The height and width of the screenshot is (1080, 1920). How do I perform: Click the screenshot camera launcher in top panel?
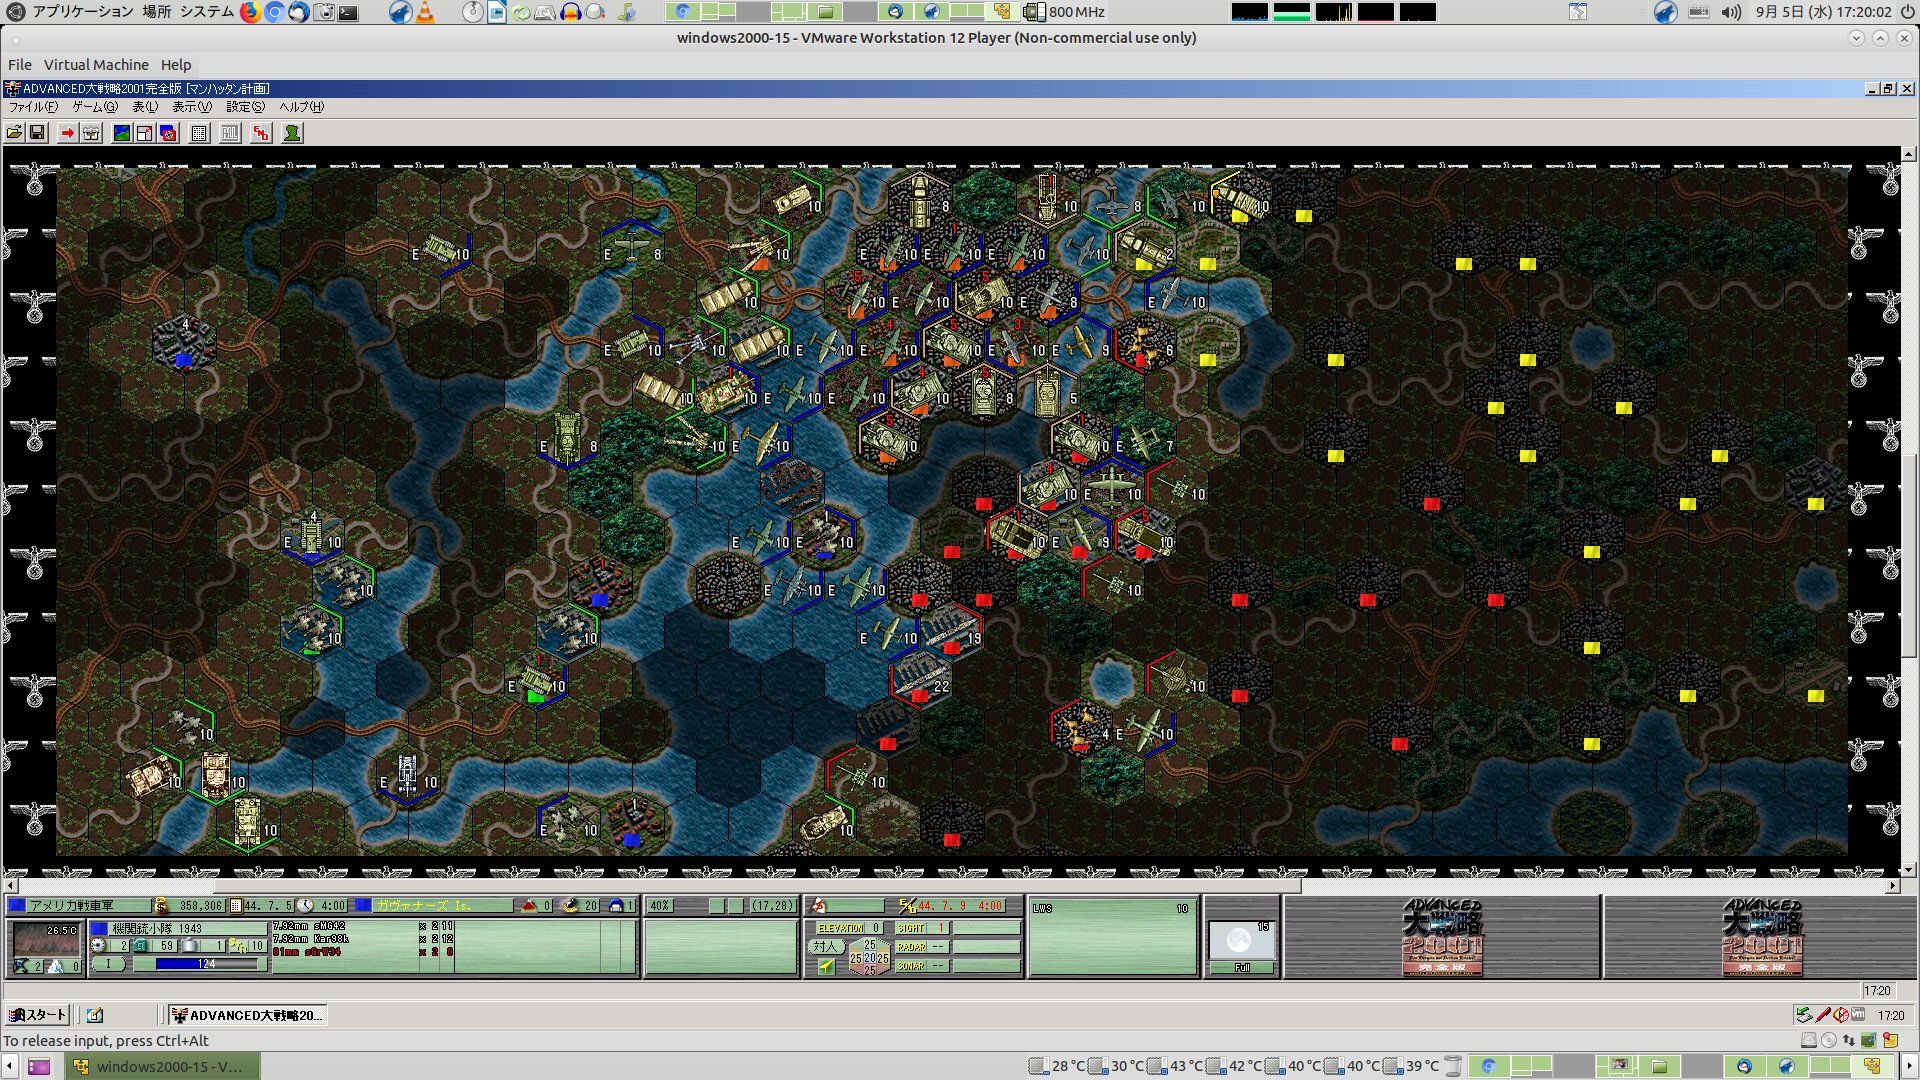click(x=324, y=12)
